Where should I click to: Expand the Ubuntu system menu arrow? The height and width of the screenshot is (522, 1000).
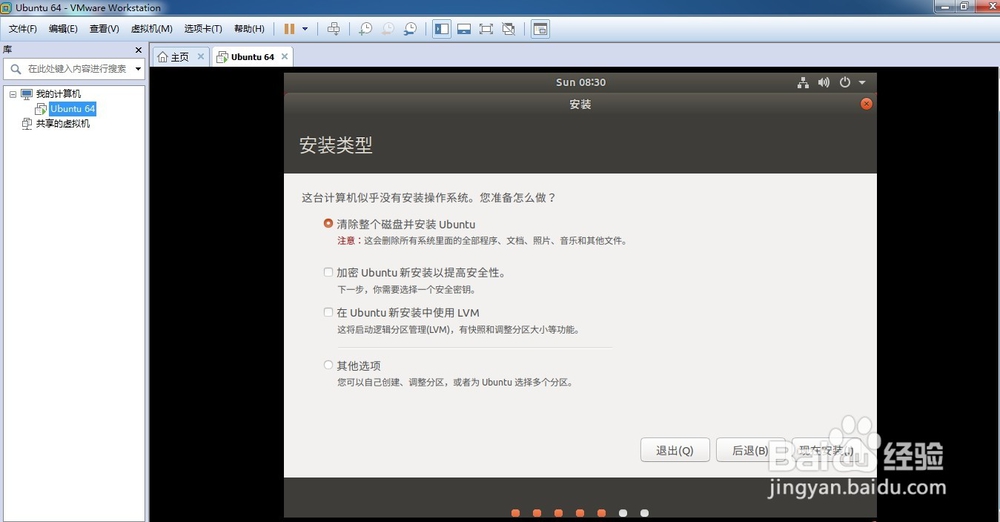[x=862, y=82]
